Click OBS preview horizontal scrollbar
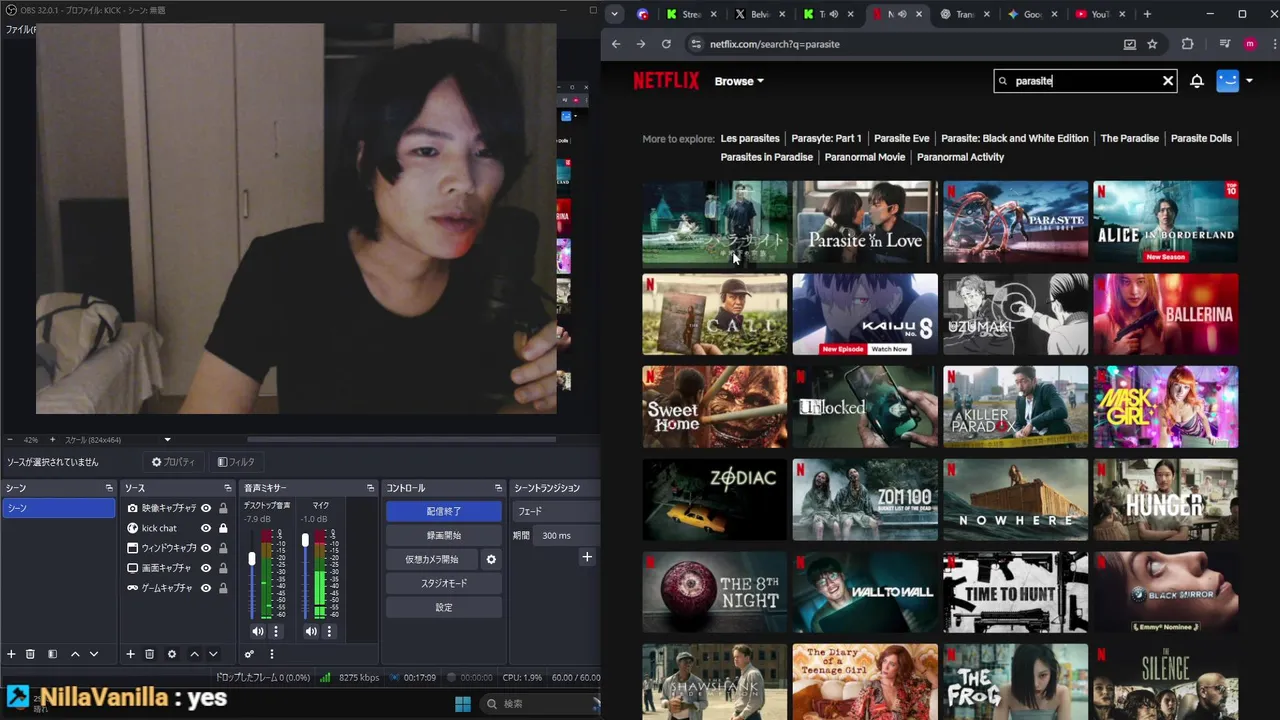The image size is (1280, 720). pos(401,439)
